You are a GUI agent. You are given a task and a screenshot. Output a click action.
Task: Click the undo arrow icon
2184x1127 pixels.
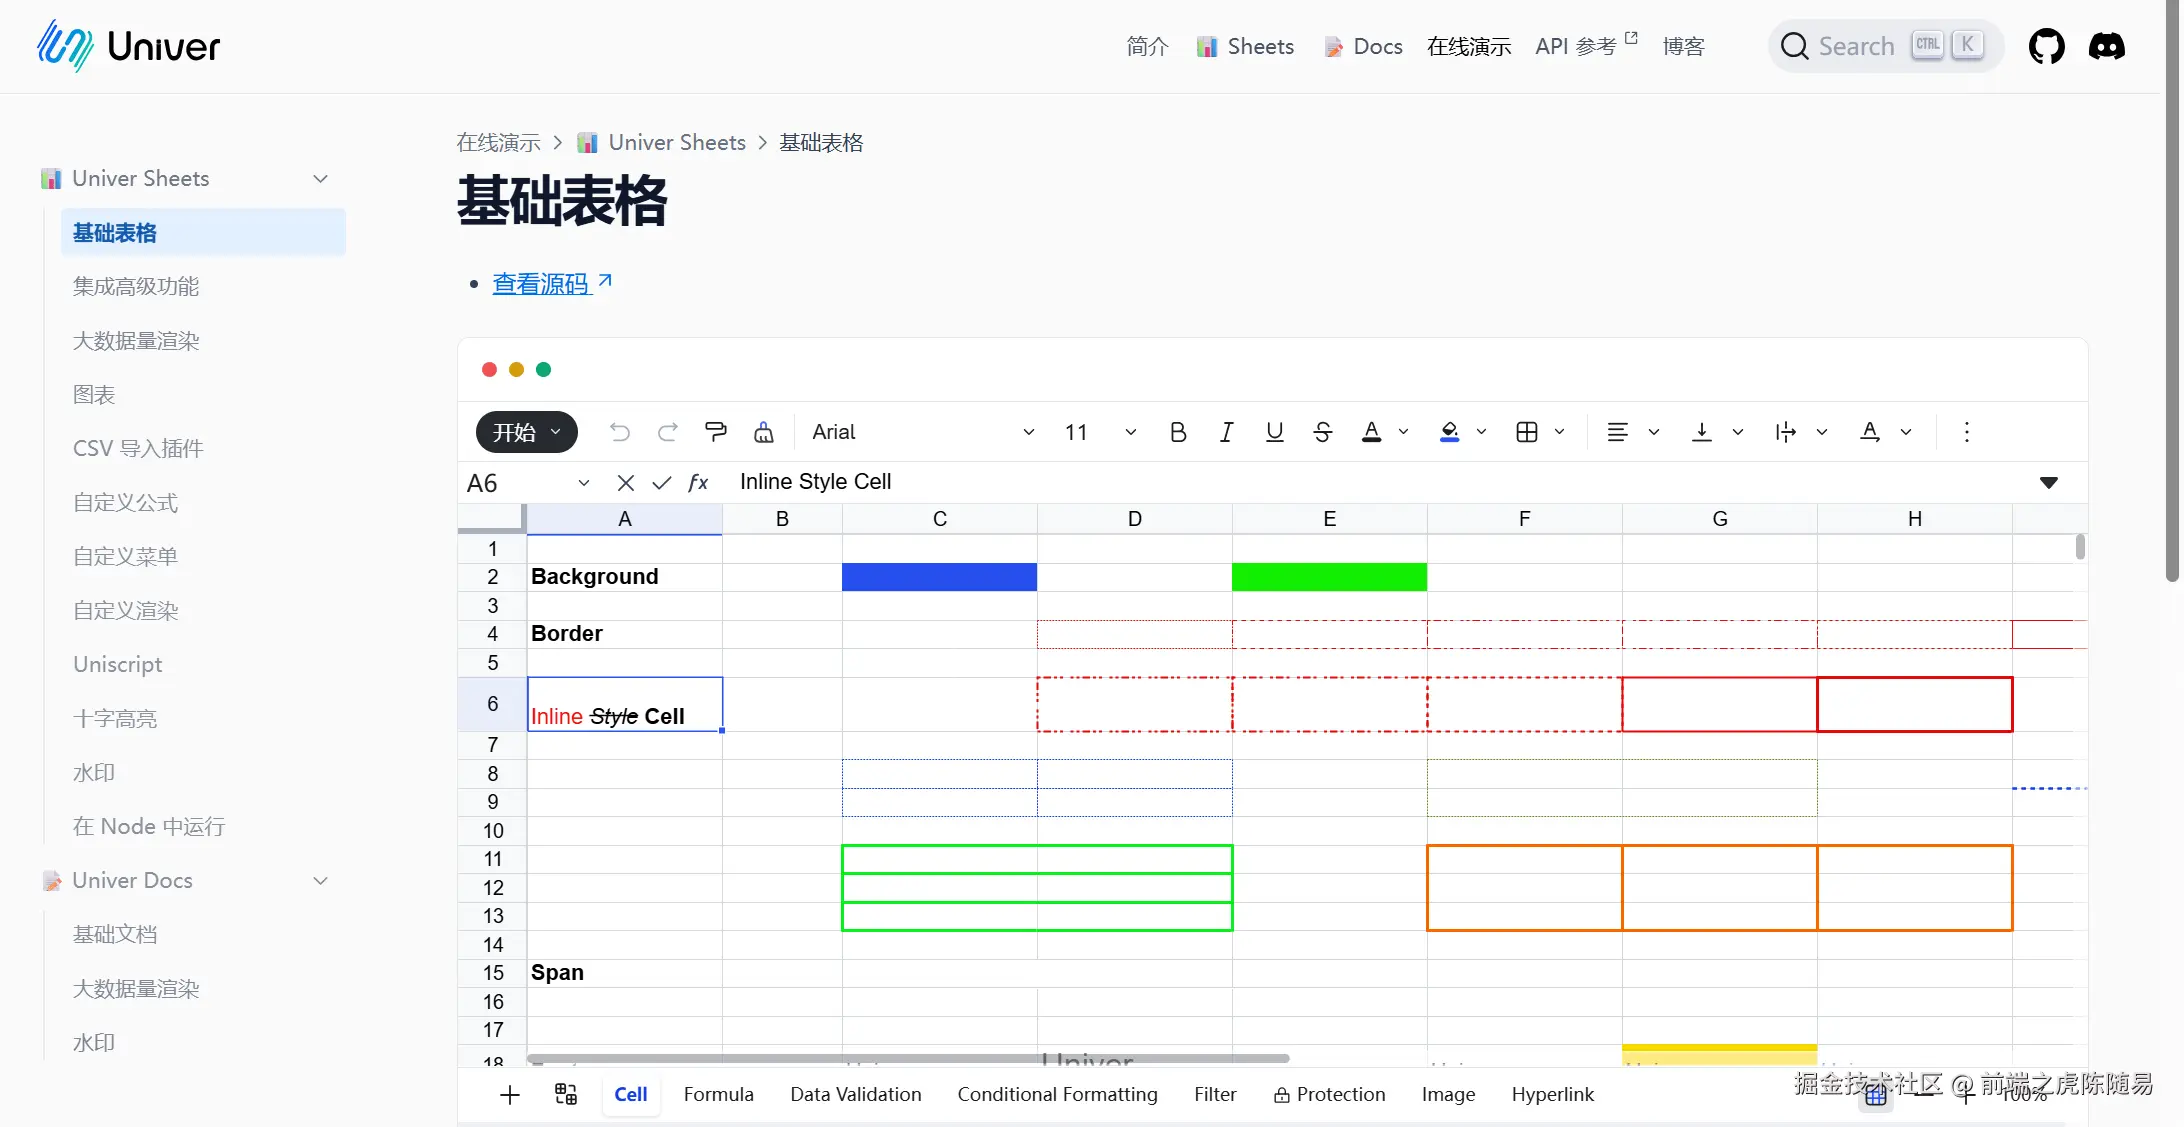620,432
